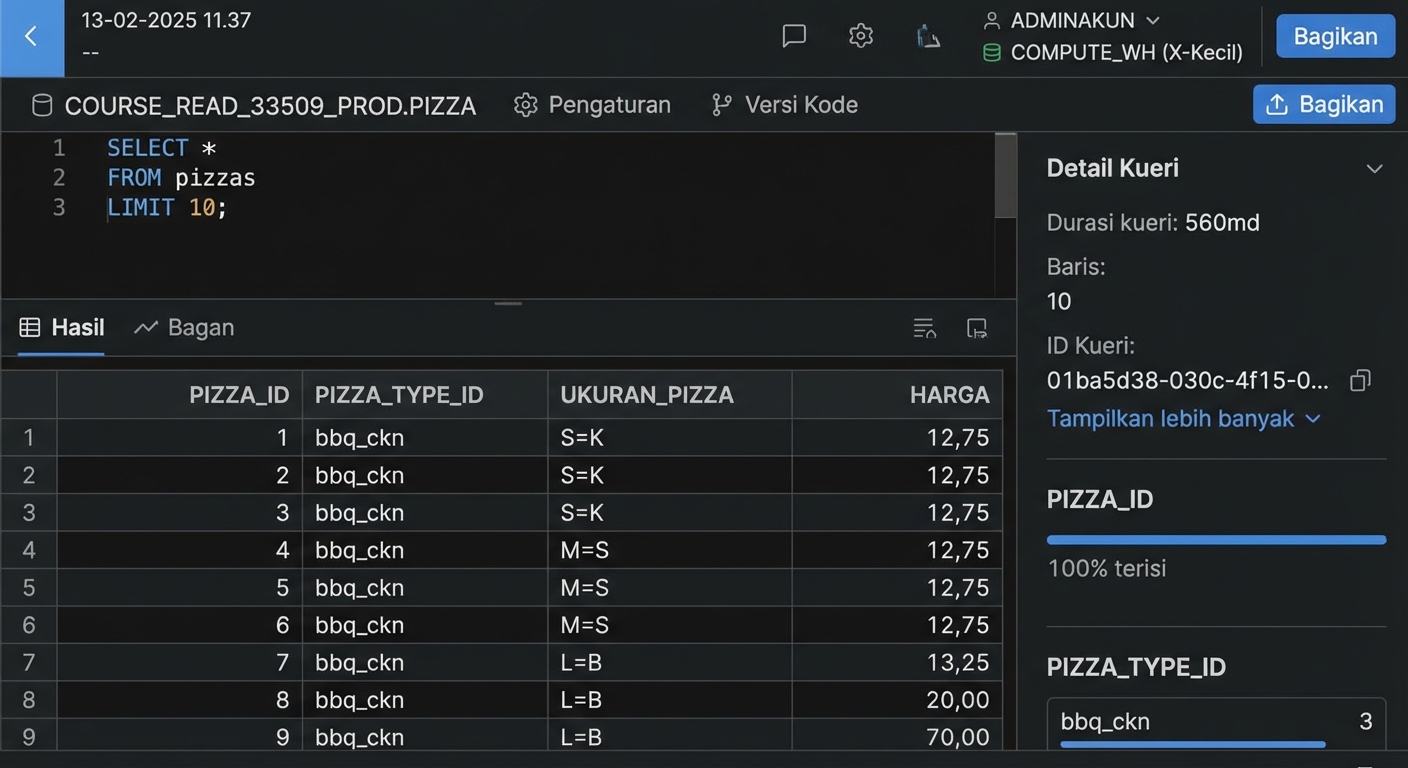Click the results panel icon beside search
Image resolution: width=1408 pixels, height=768 pixels.
coord(977,328)
